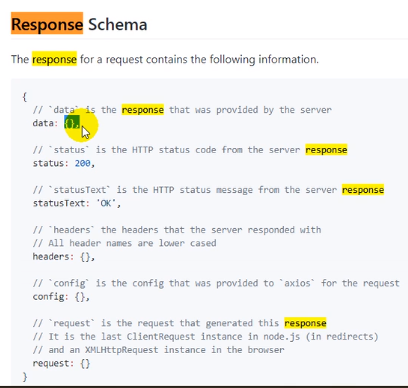The width and height of the screenshot is (408, 388).
Task: Click the closing curly brace of code
Action: pos(24,377)
